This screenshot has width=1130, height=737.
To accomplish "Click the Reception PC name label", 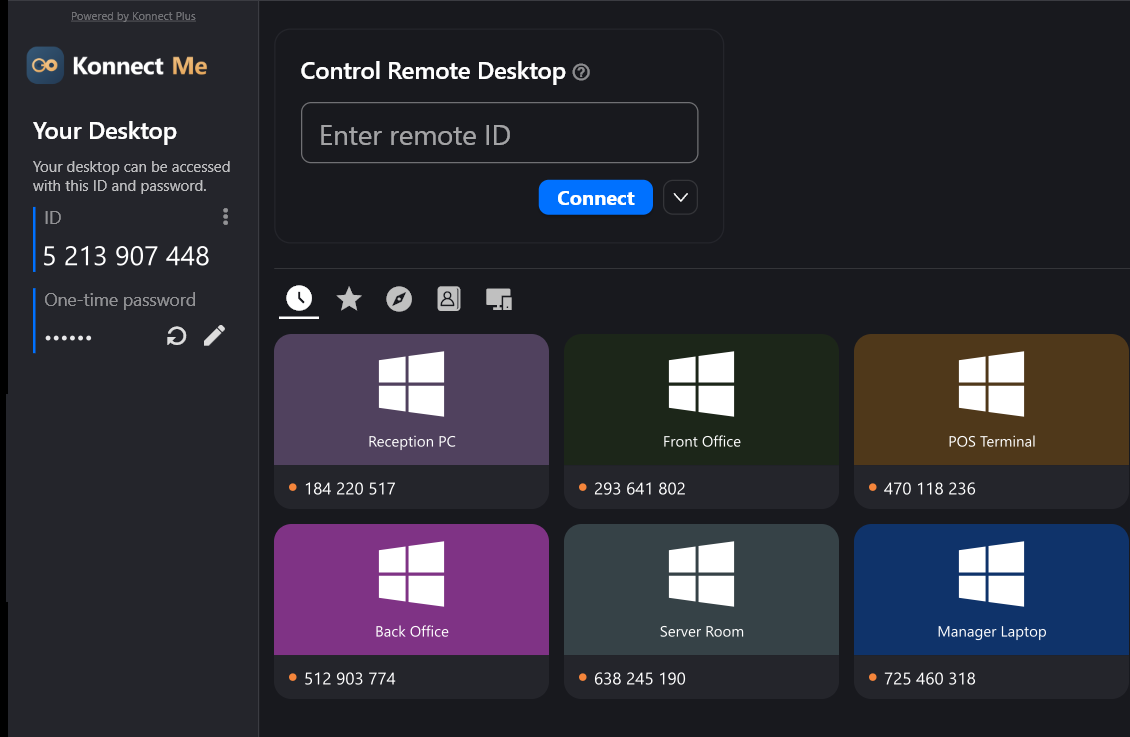I will (x=411, y=442).
